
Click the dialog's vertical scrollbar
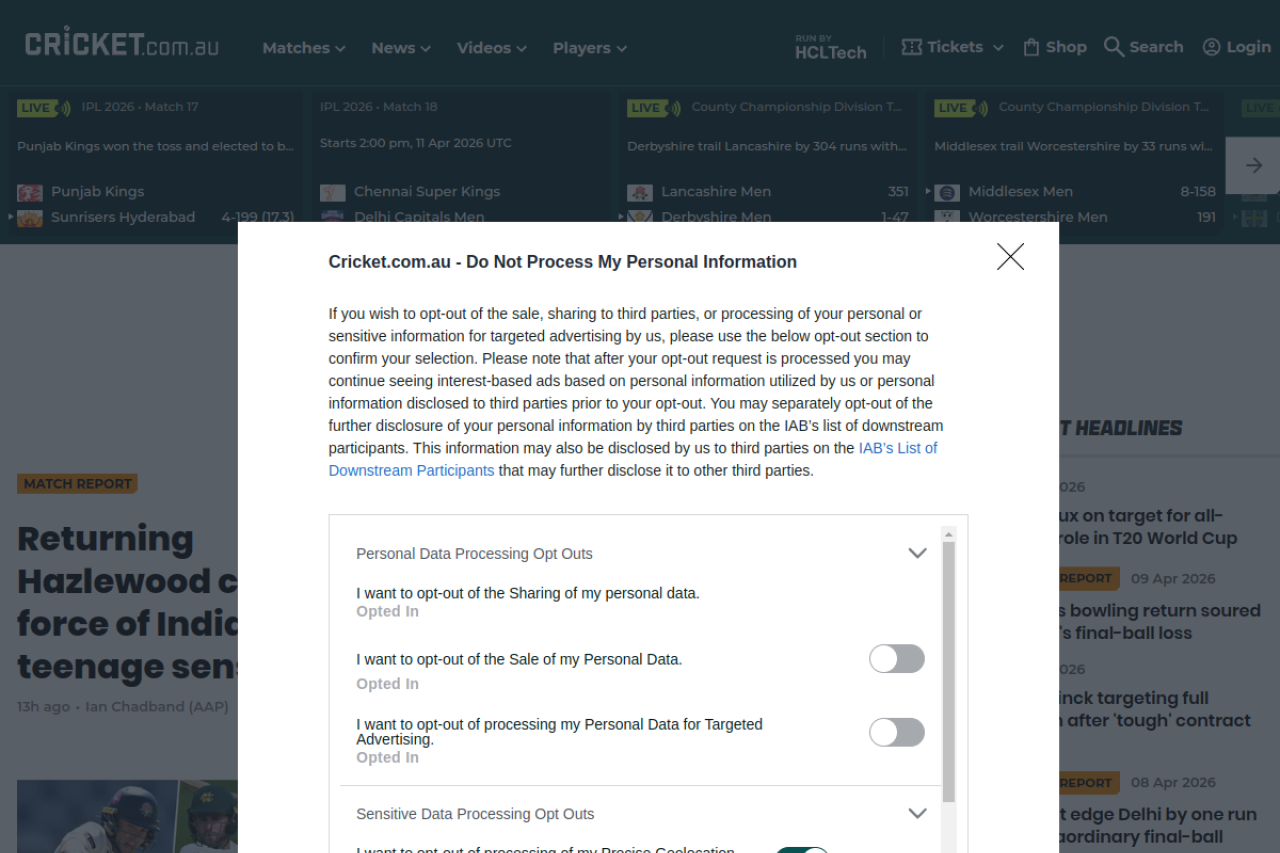pos(948,670)
